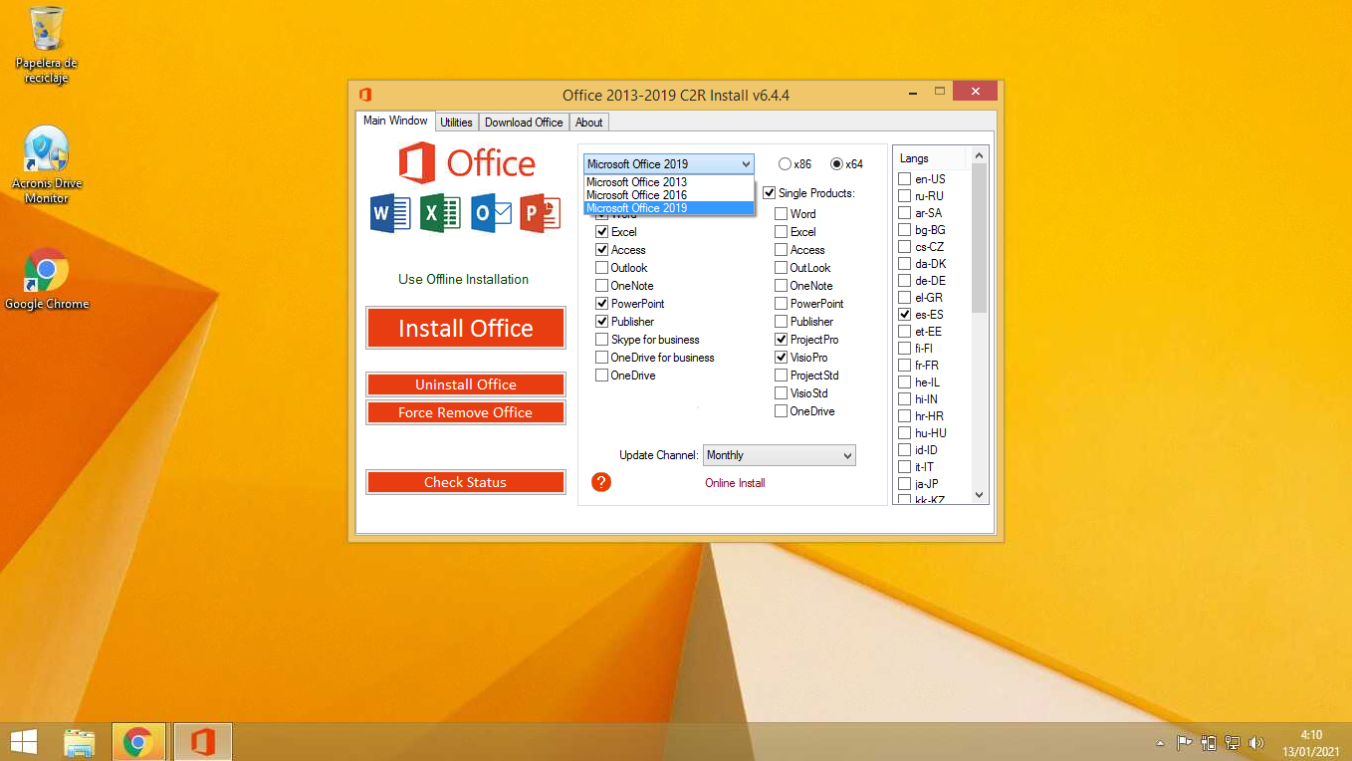Image resolution: width=1352 pixels, height=761 pixels.
Task: Check the de-DE language checkbox
Action: click(x=905, y=281)
